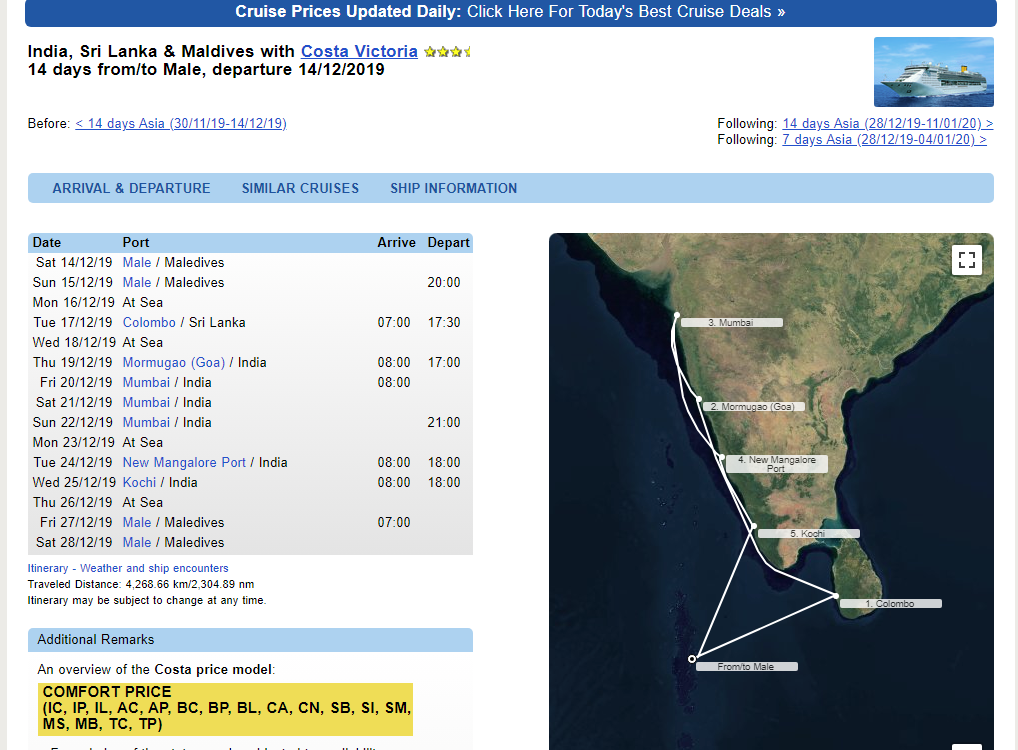This screenshot has width=1018, height=750.
Task: Go to previous 14 days Asia cruise
Action: pos(180,123)
